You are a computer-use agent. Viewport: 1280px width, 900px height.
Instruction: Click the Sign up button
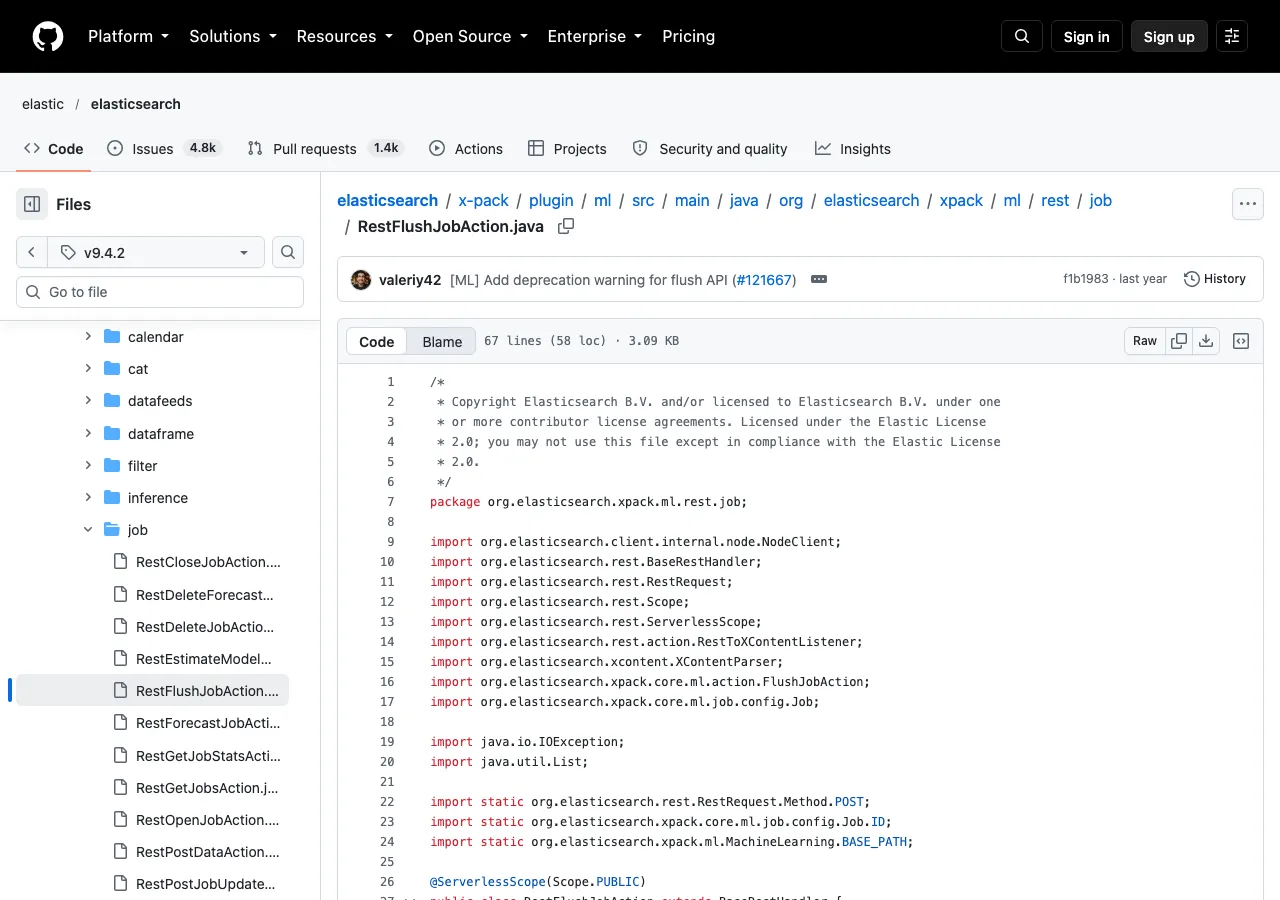click(x=1169, y=36)
